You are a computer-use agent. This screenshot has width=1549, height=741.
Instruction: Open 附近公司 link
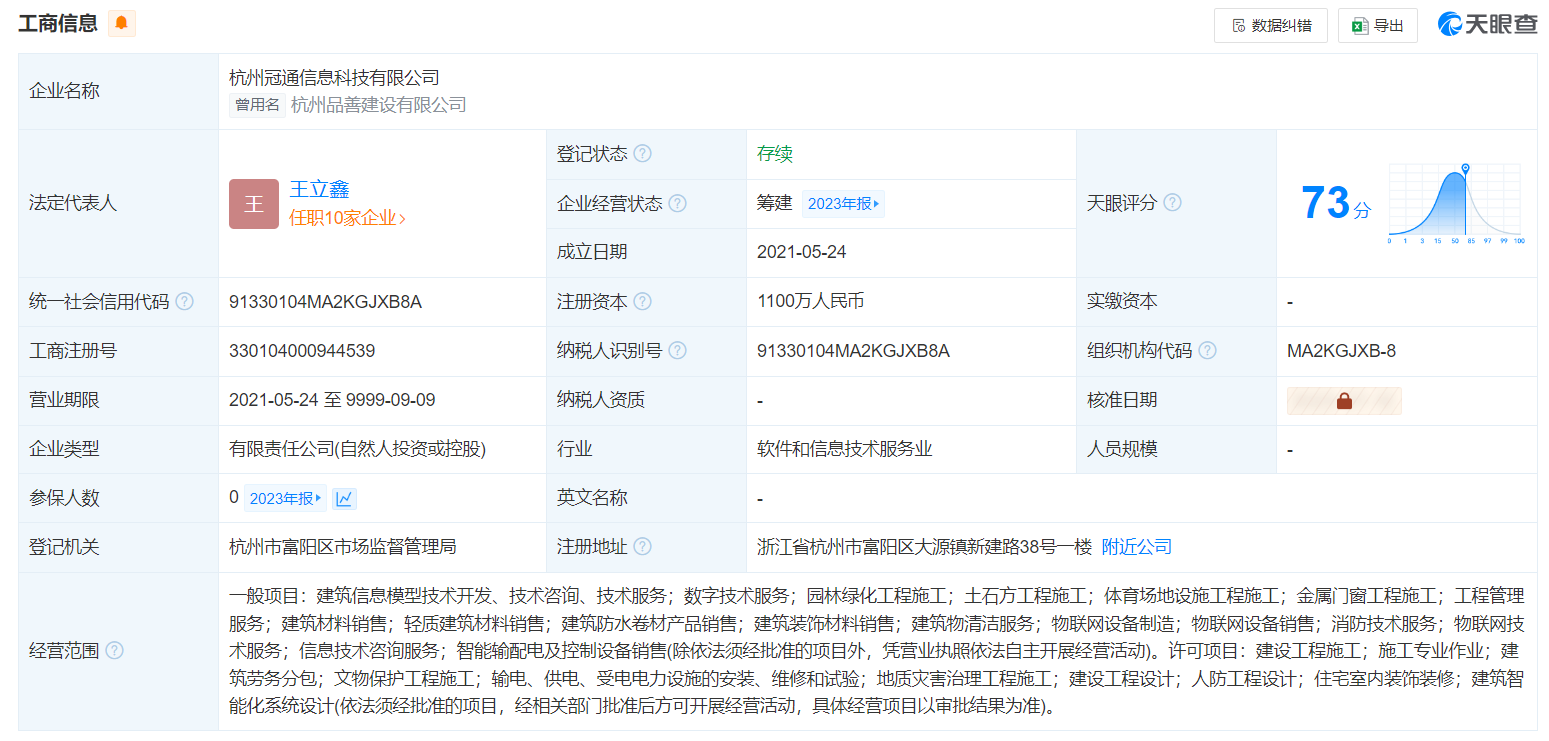tap(1137, 547)
